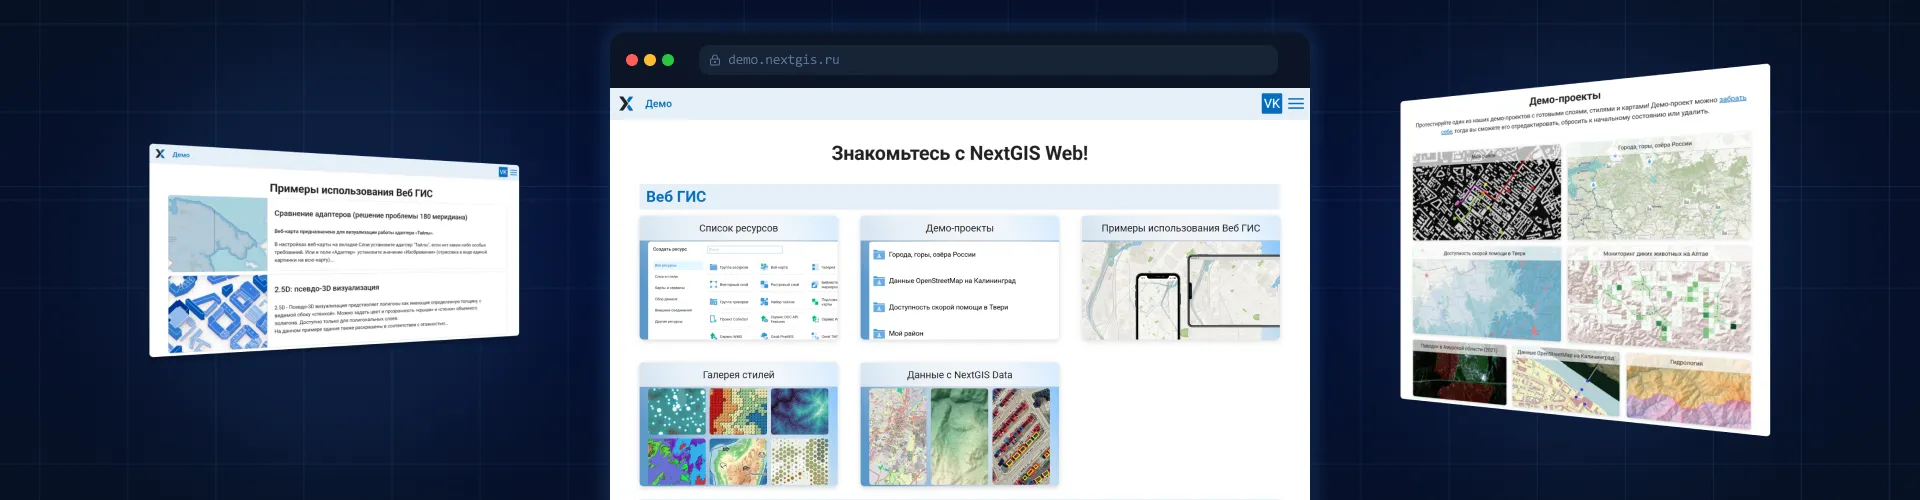Viewport: 1920px width, 500px height.
Task: Open Мониторинг диких животных на Алтае map
Action: coord(1658,300)
